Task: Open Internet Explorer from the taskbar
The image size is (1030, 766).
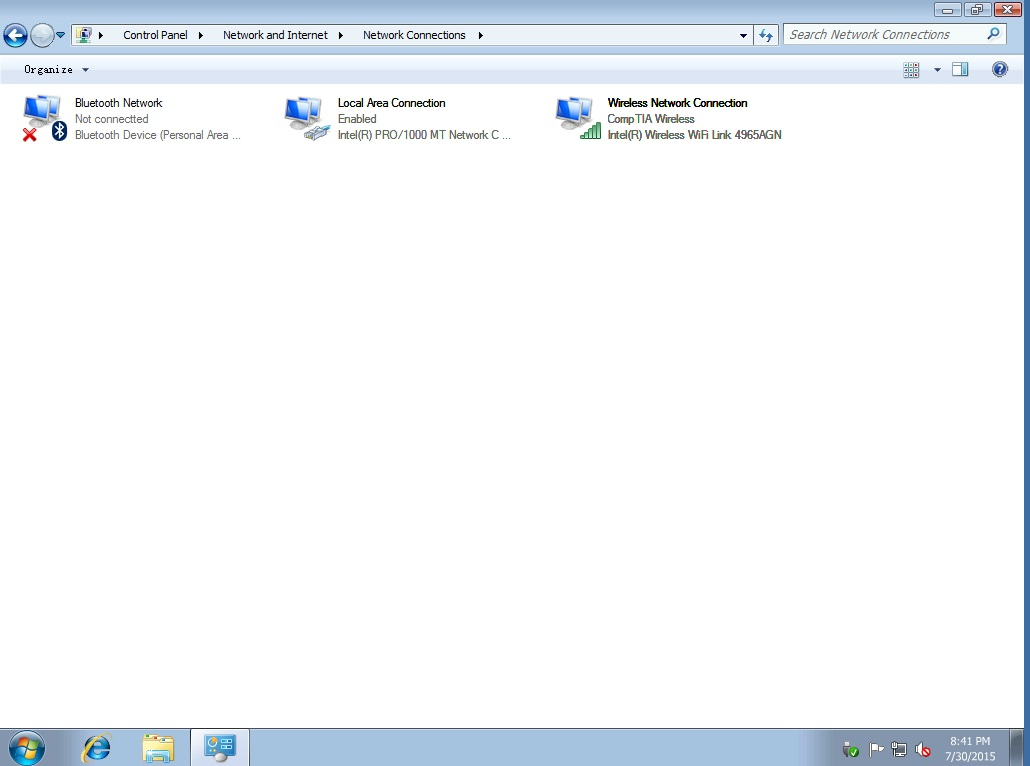Action: coord(96,747)
